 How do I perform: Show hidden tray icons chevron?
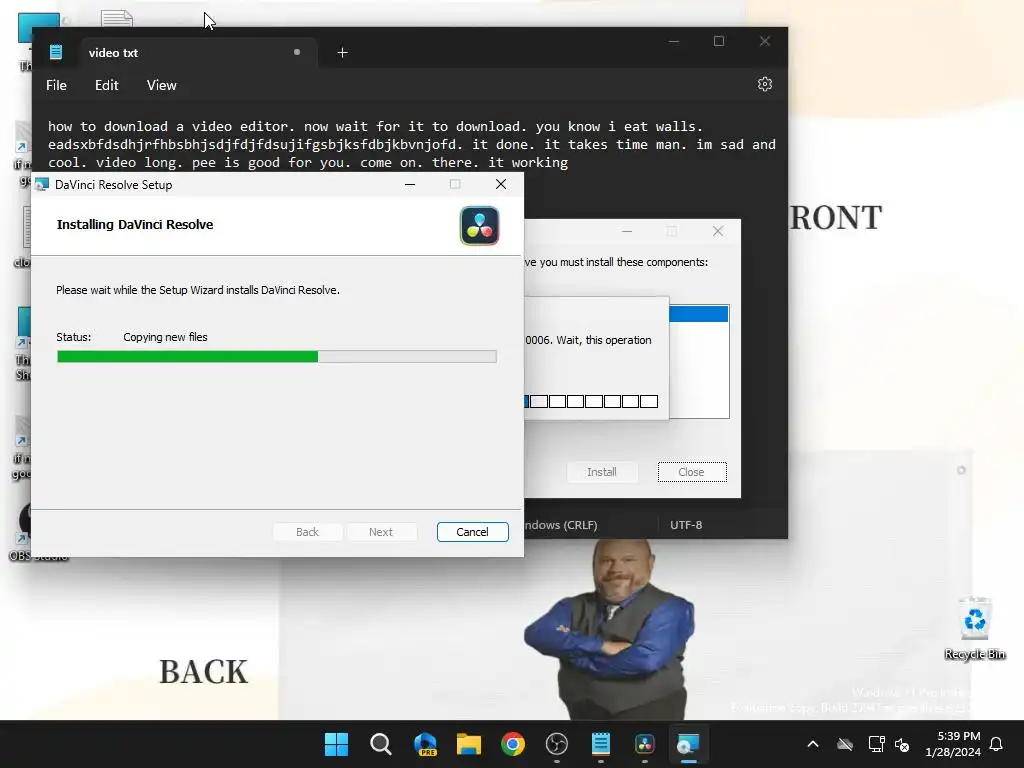pyautogui.click(x=813, y=744)
